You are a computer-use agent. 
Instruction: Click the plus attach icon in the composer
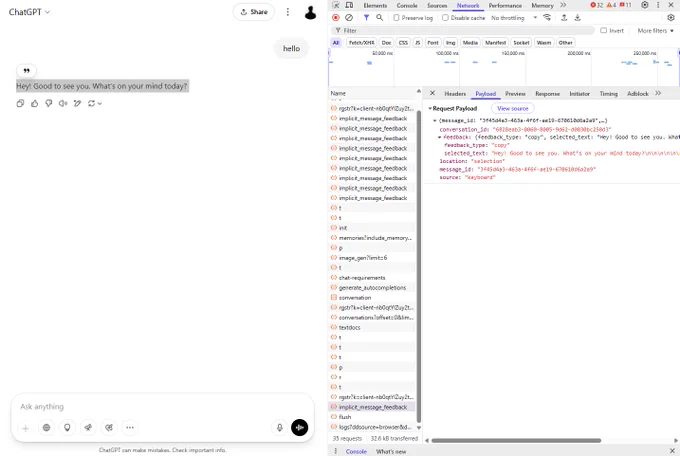[26, 428]
